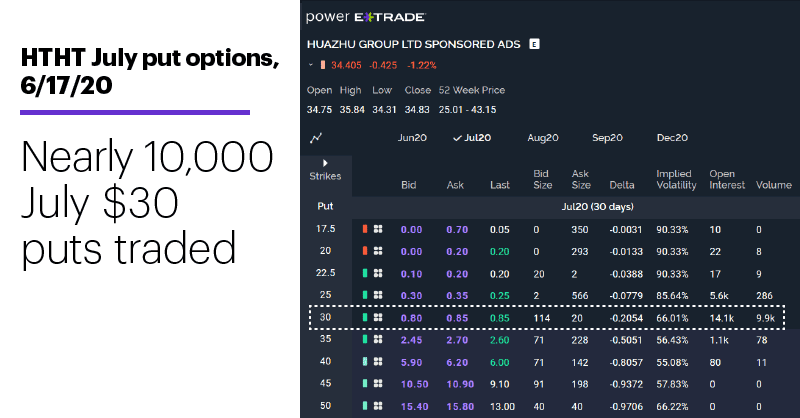Viewport: 800px width, 418px height.
Task: Click the chart icon beside the expiration tabs
Action: (316, 138)
